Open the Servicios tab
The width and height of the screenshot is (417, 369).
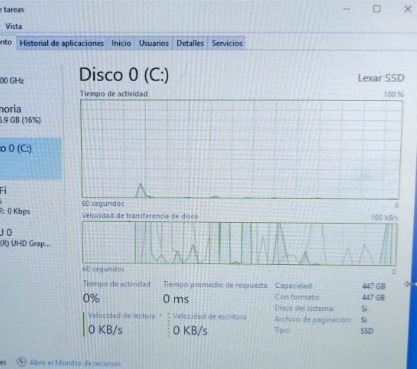coord(227,43)
